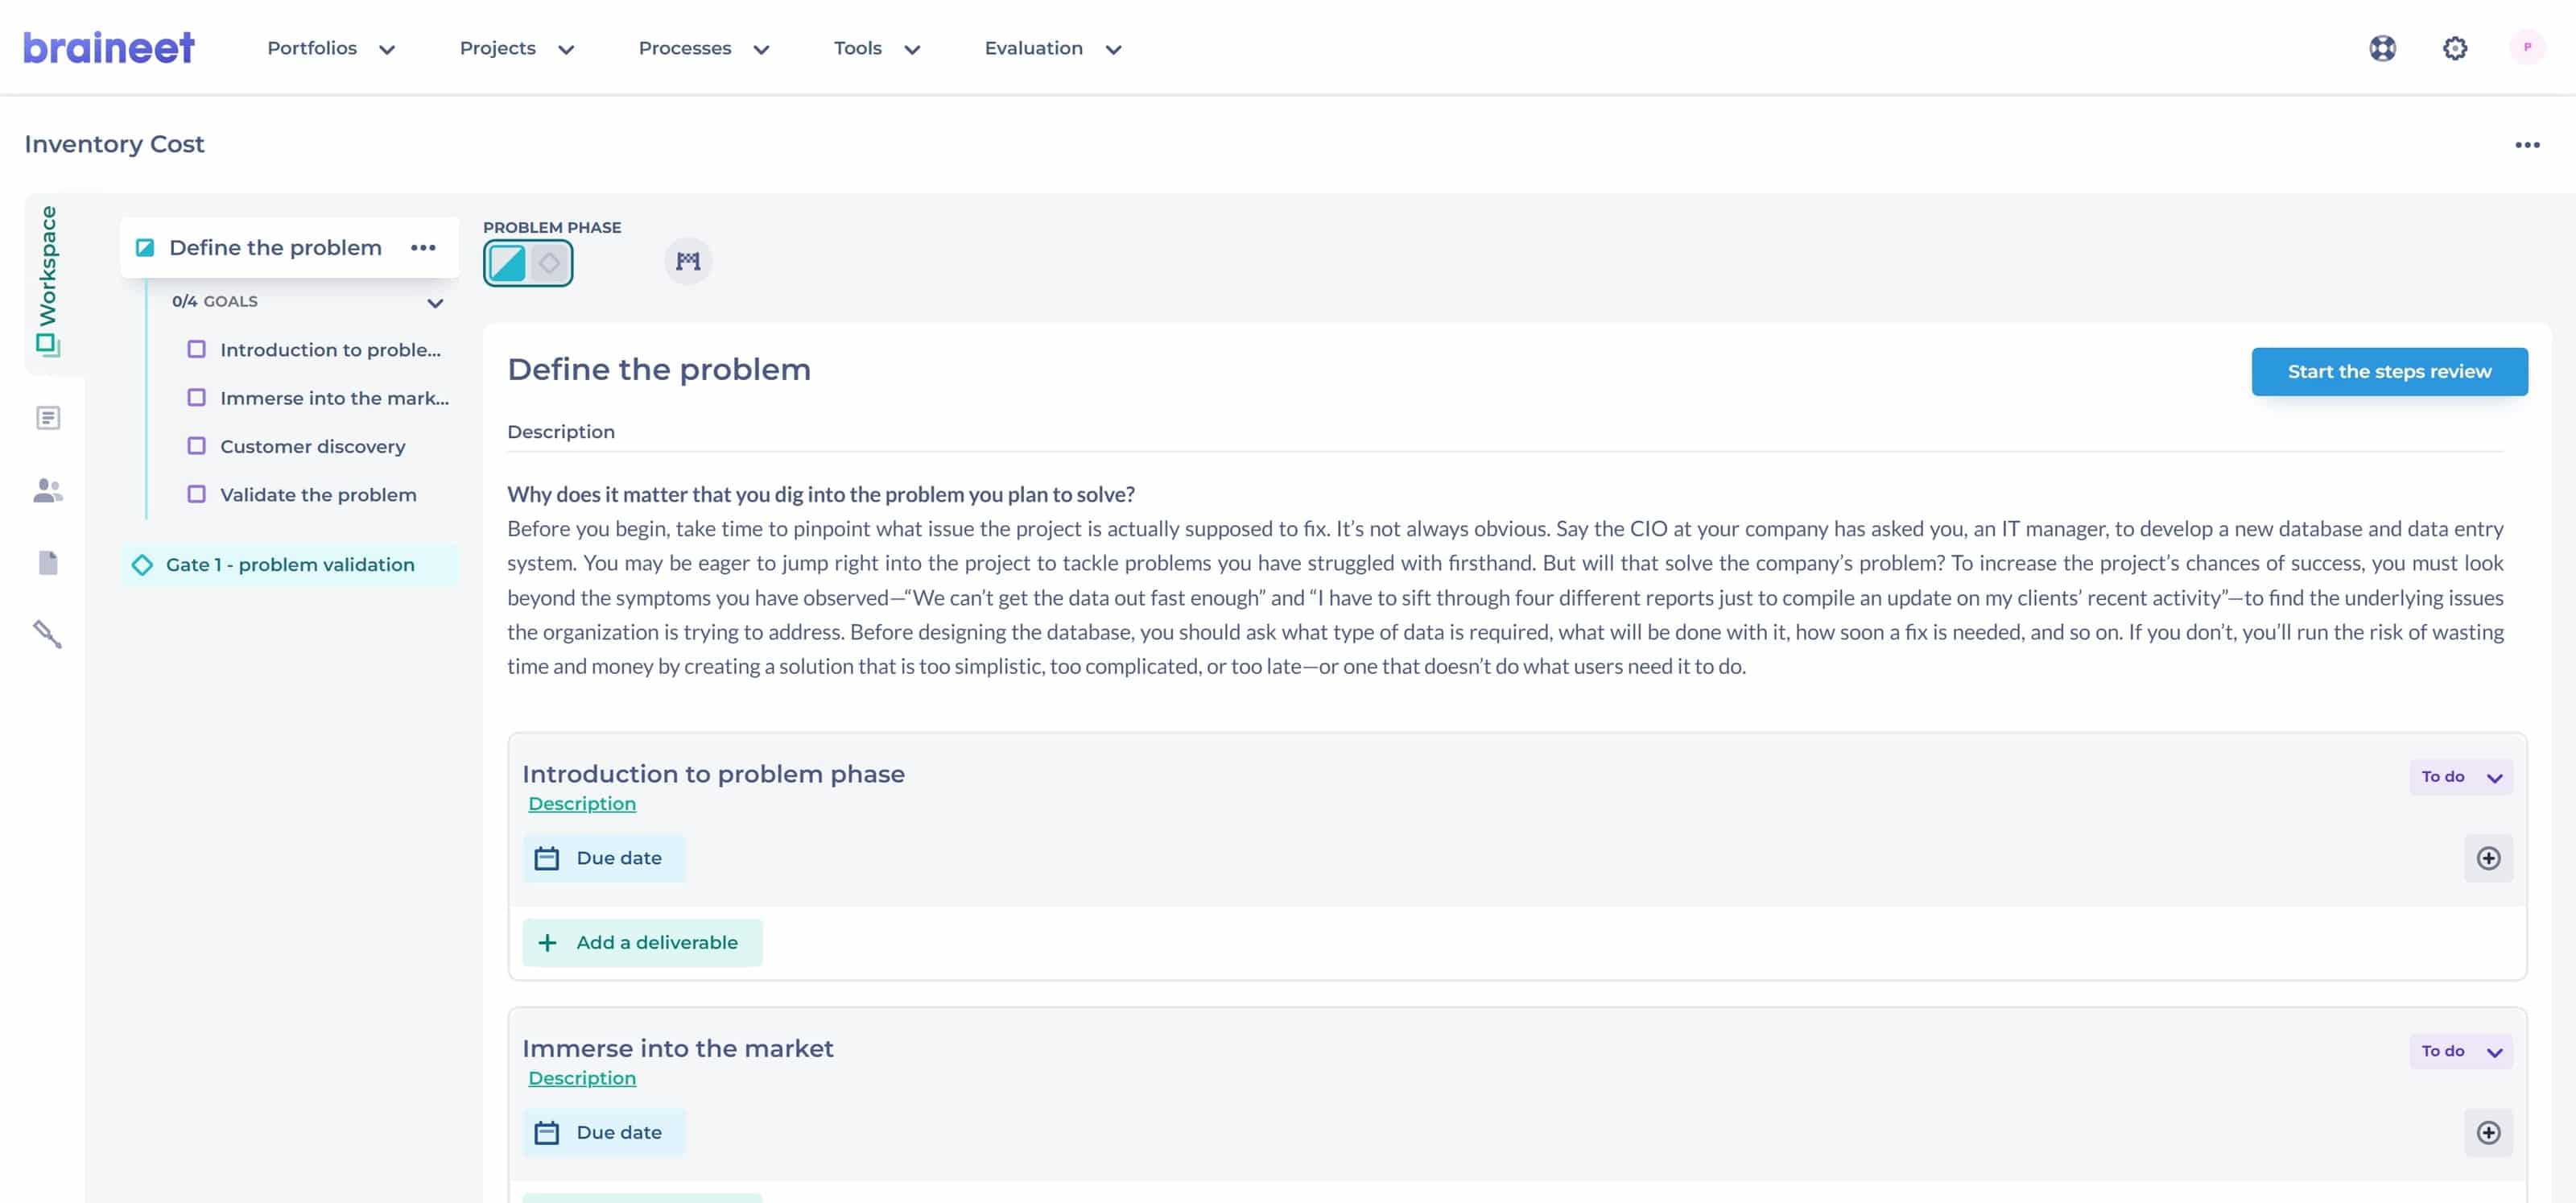Open the notes panel in the left sidebar
This screenshot has height=1203, width=2576.
48,417
